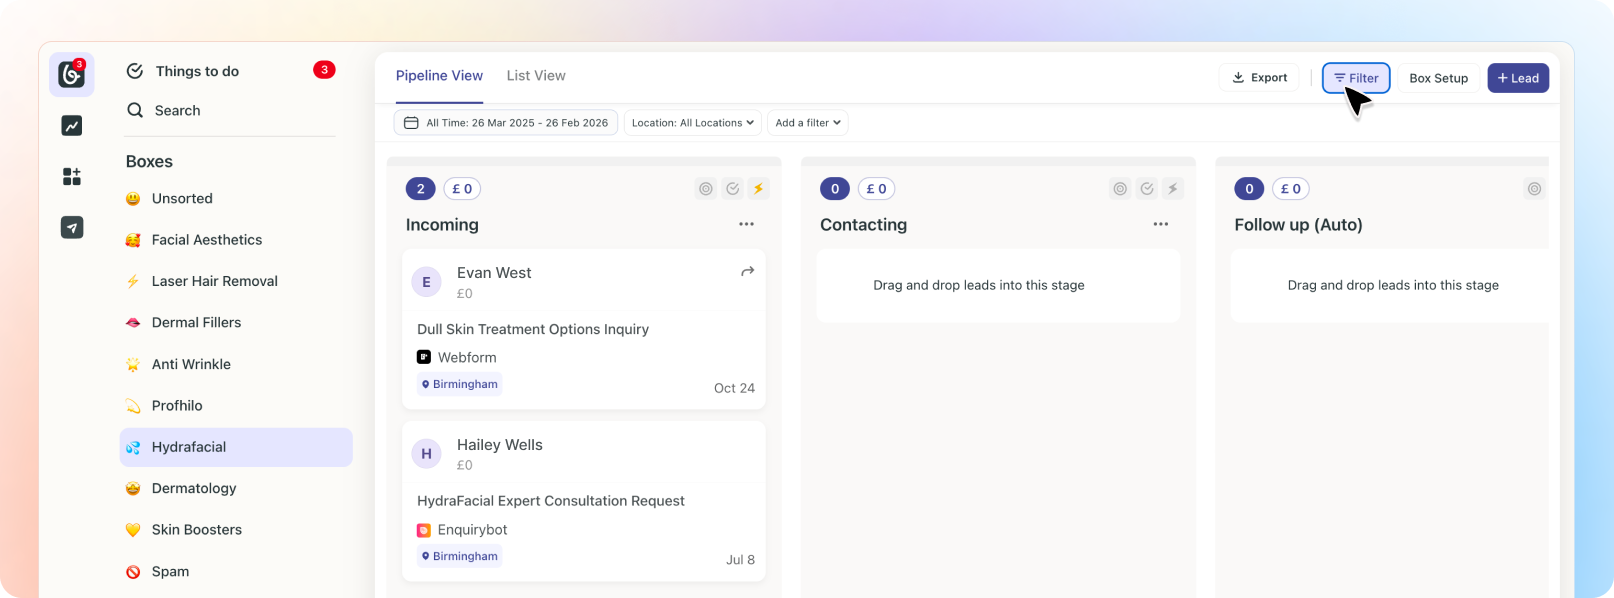Open the three-dot menu for Contacting

tap(1160, 224)
